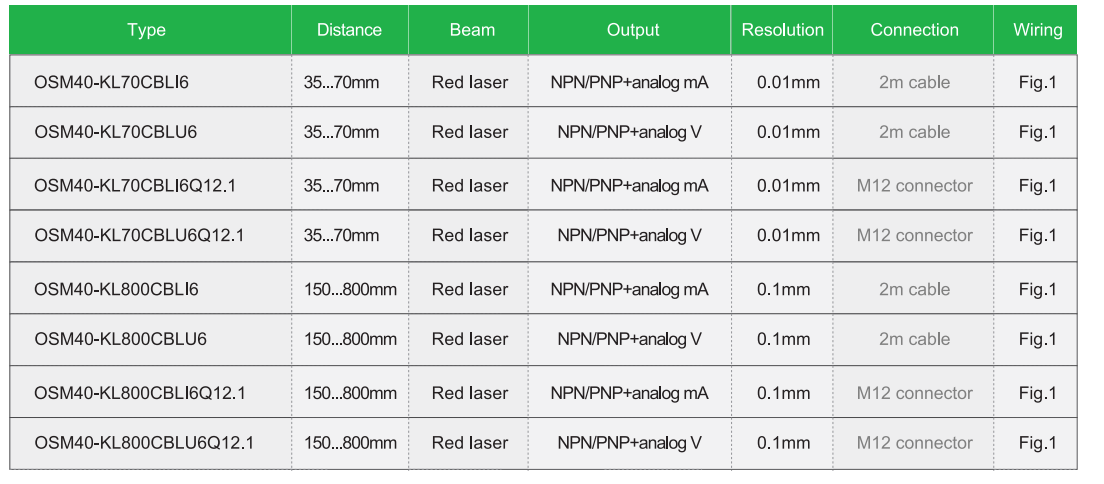Open Fig.1 wiring in last row
This screenshot has width=1104, height=484.
[1037, 442]
